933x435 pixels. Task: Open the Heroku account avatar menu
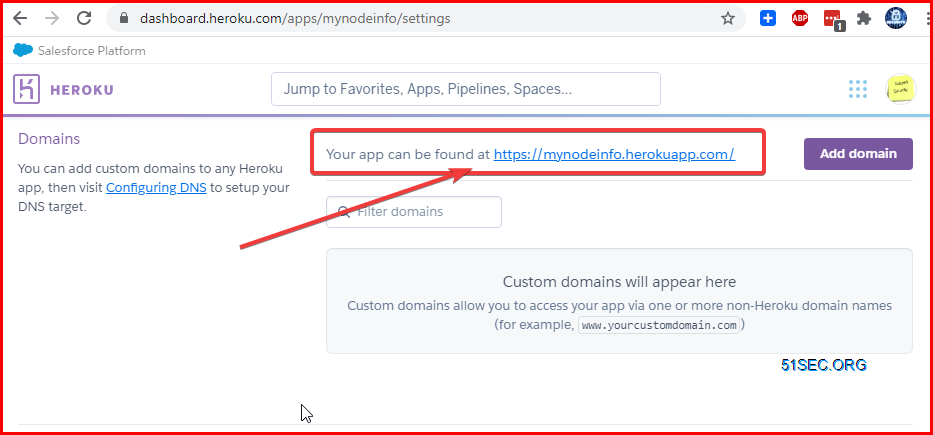click(901, 89)
